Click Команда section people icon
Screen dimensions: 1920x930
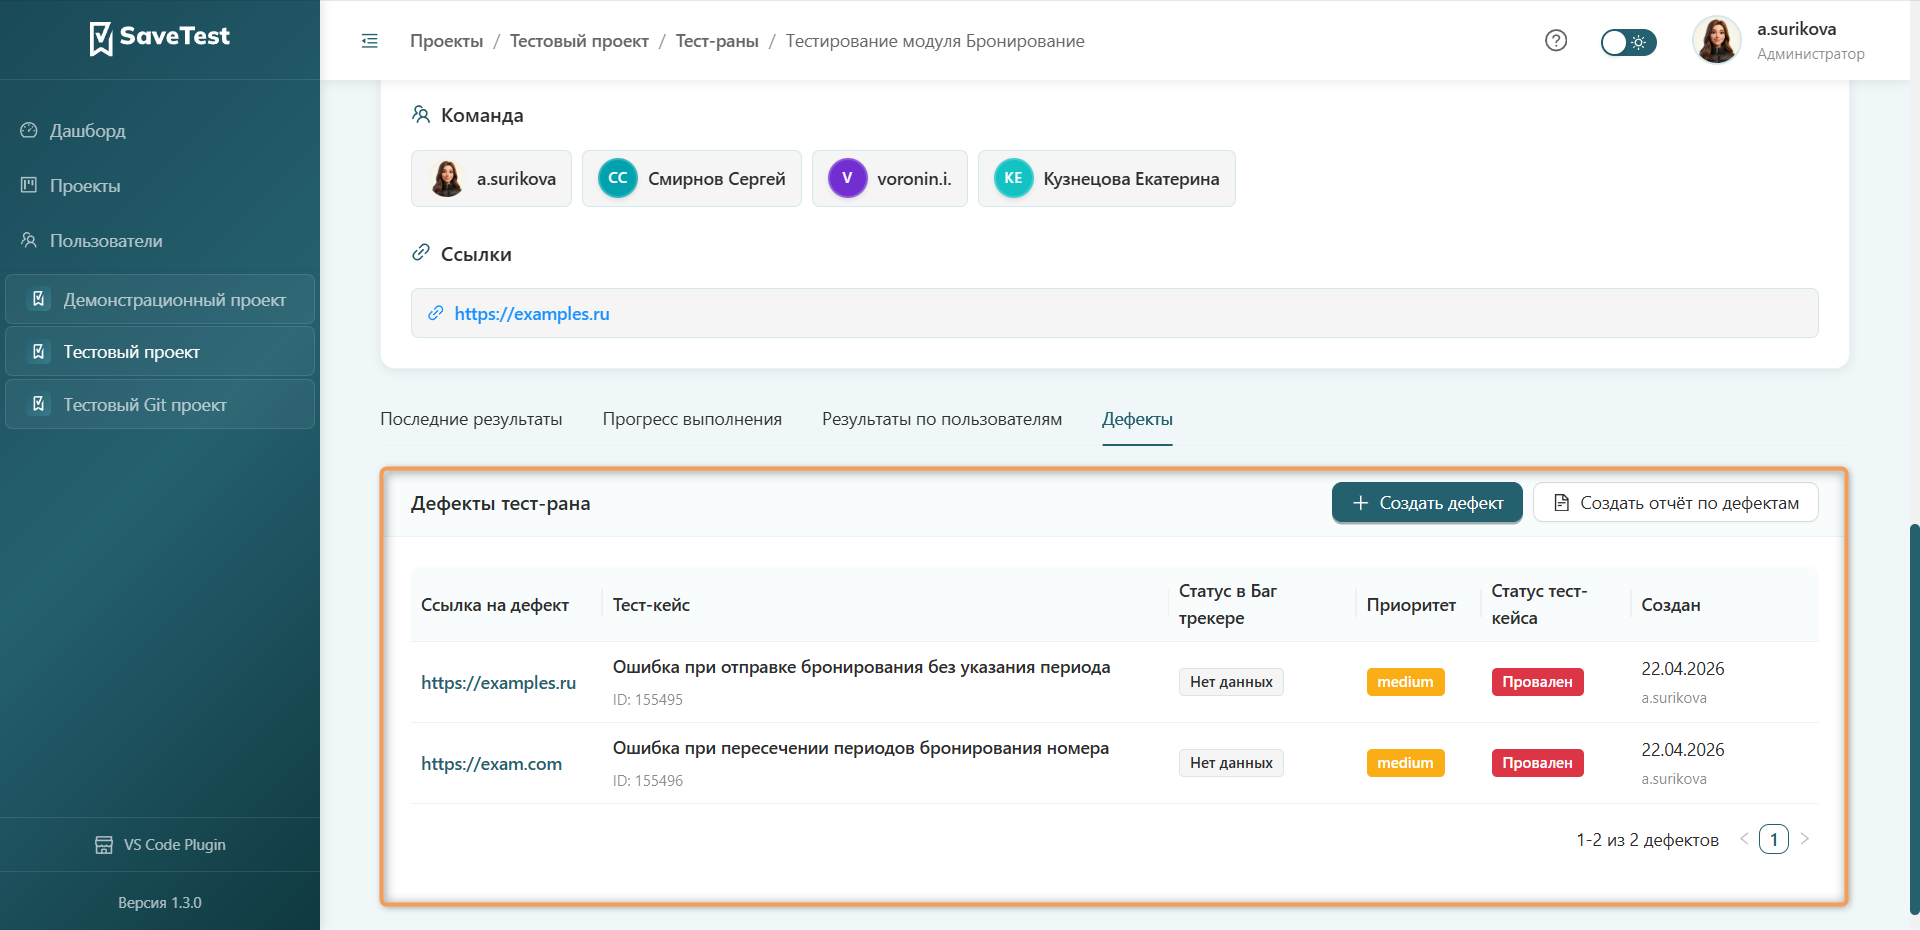[421, 115]
